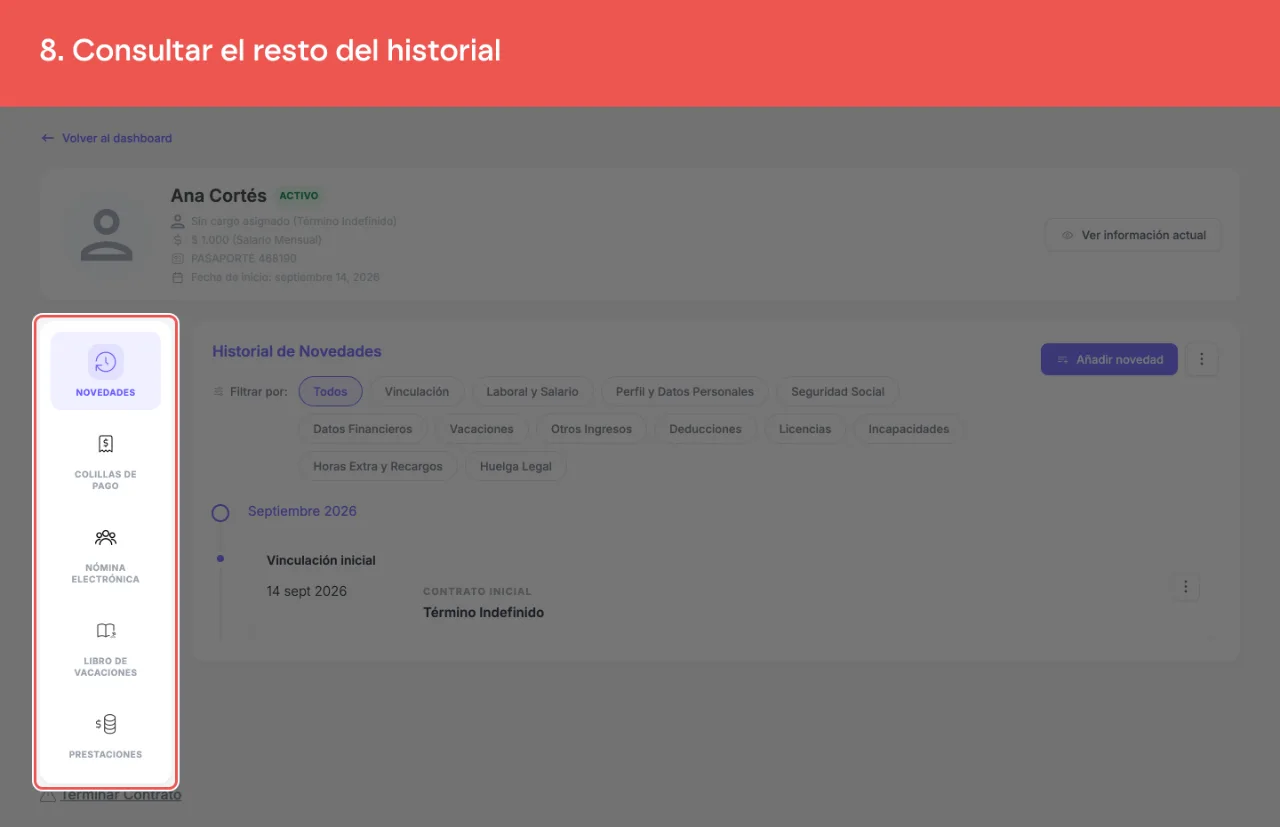Click the back arrow beside Volver al dashboard
Screen dimensions: 1280x827
coord(47,138)
